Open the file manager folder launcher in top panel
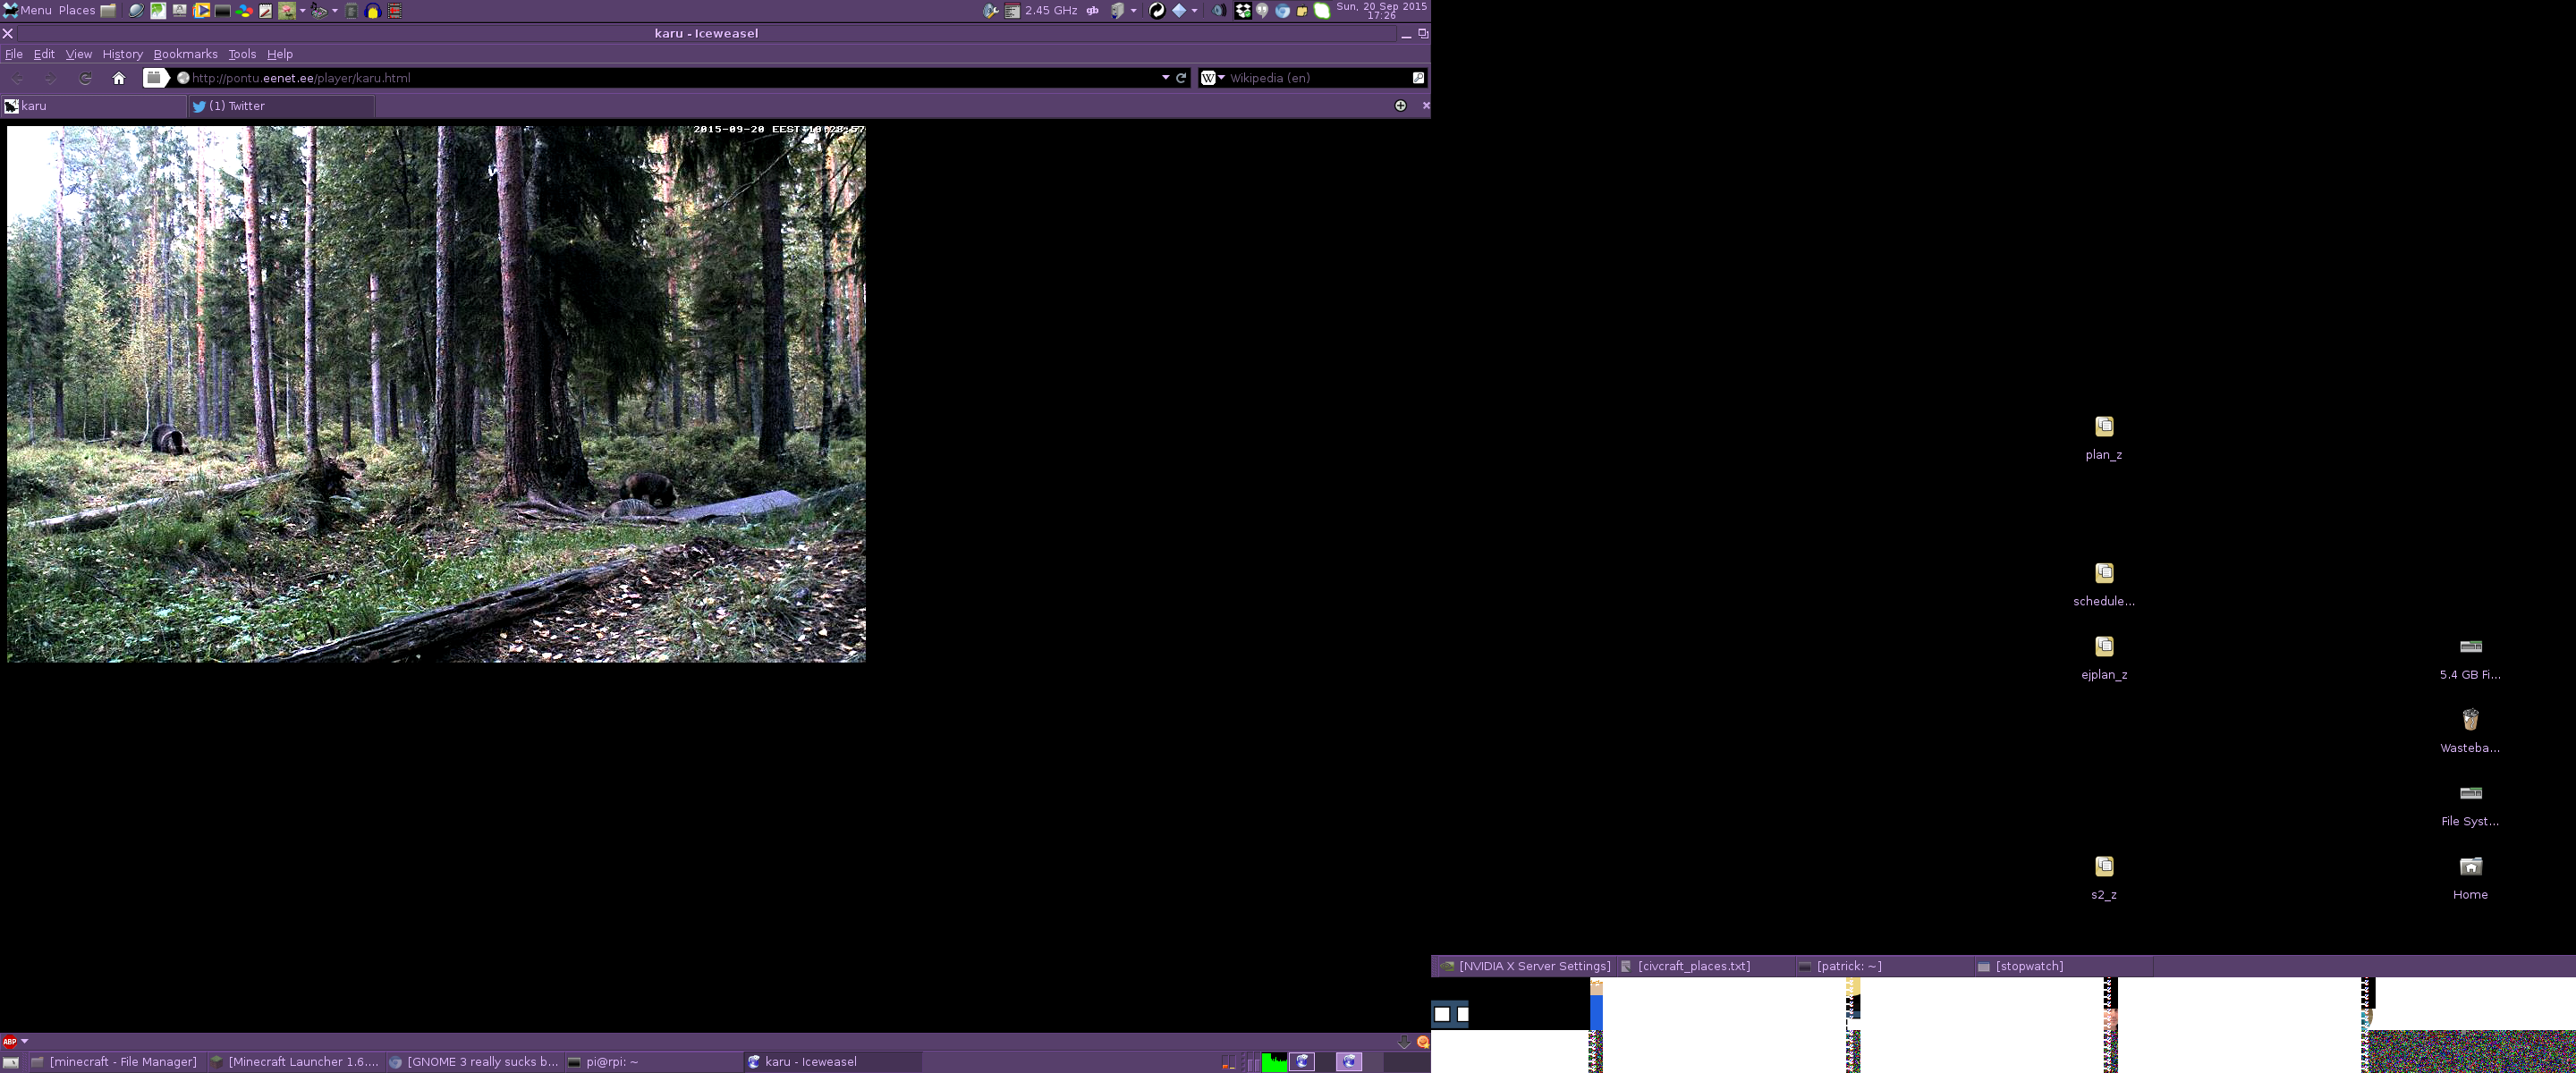 (x=108, y=11)
